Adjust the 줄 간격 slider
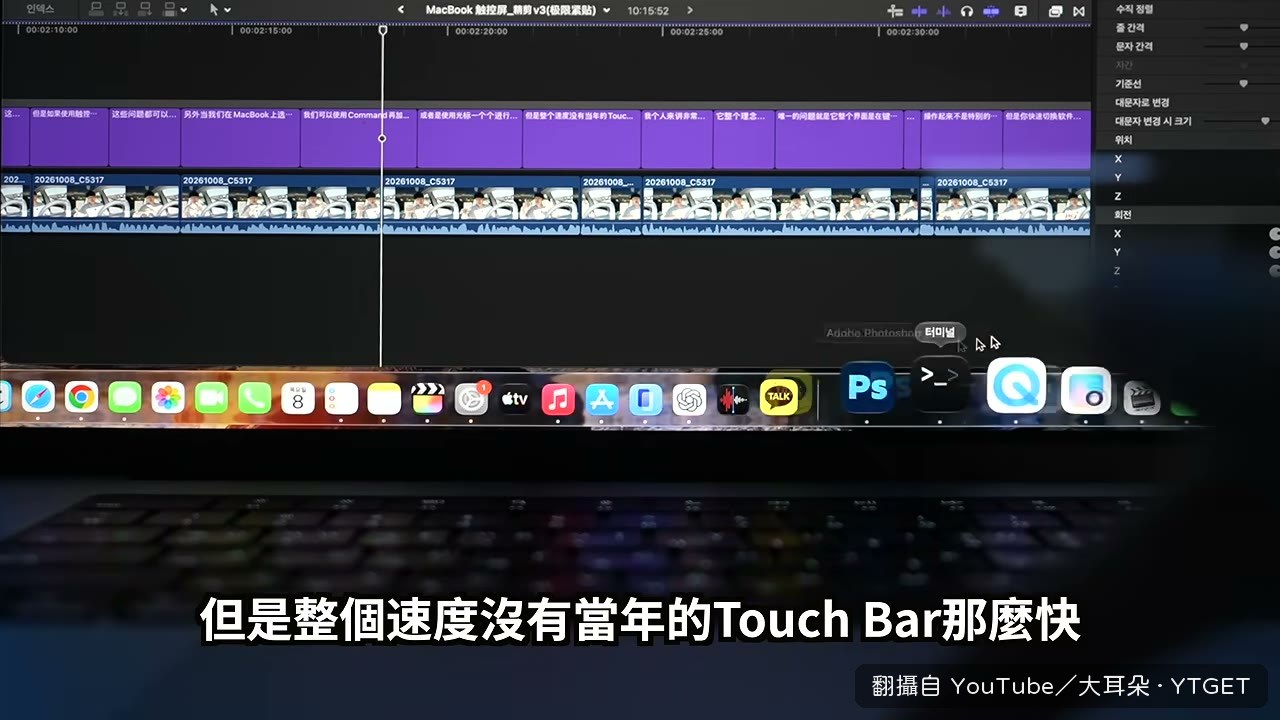This screenshot has height=720, width=1280. tap(1244, 28)
